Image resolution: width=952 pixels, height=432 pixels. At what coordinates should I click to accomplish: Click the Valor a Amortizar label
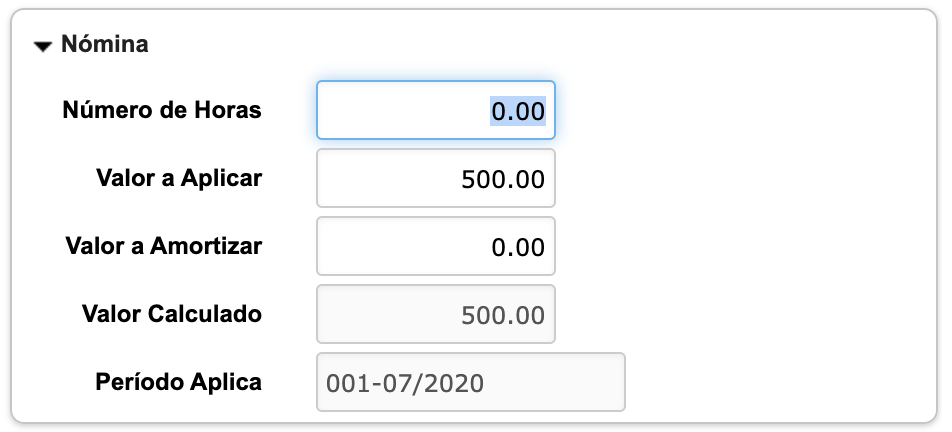tap(163, 246)
